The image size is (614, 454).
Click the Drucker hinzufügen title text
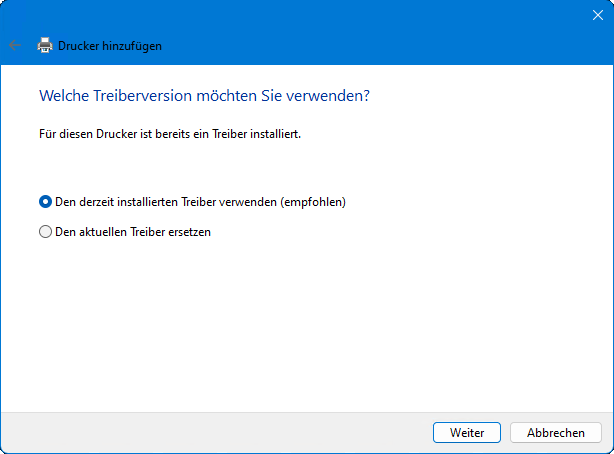pyautogui.click(x=110, y=45)
